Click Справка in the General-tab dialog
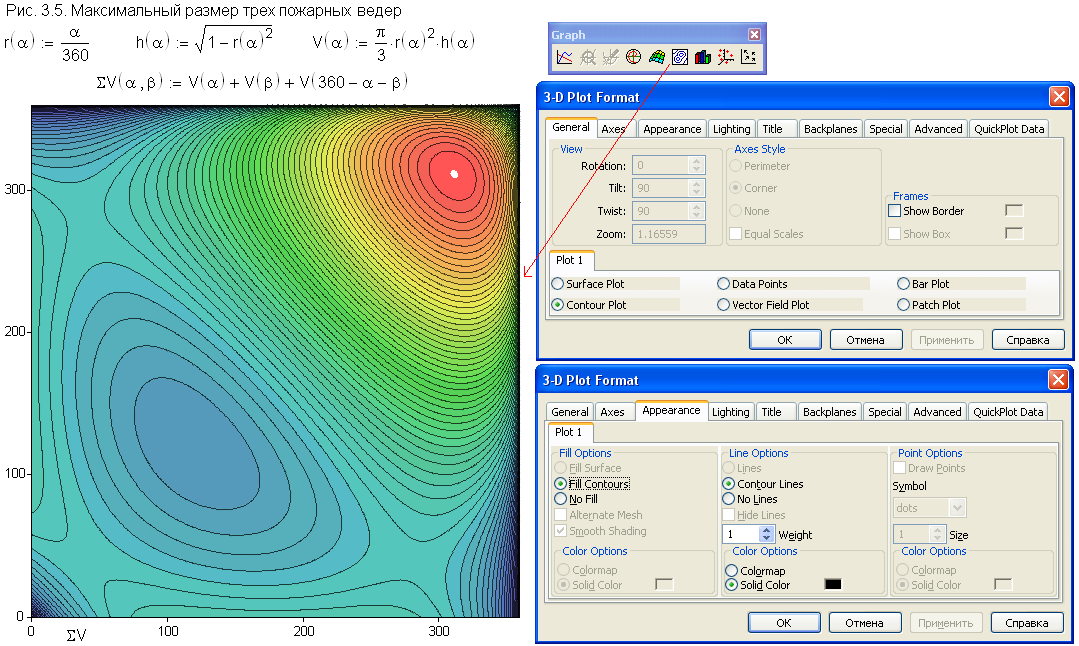Screen dimensions: 1079x646 click(x=1027, y=340)
